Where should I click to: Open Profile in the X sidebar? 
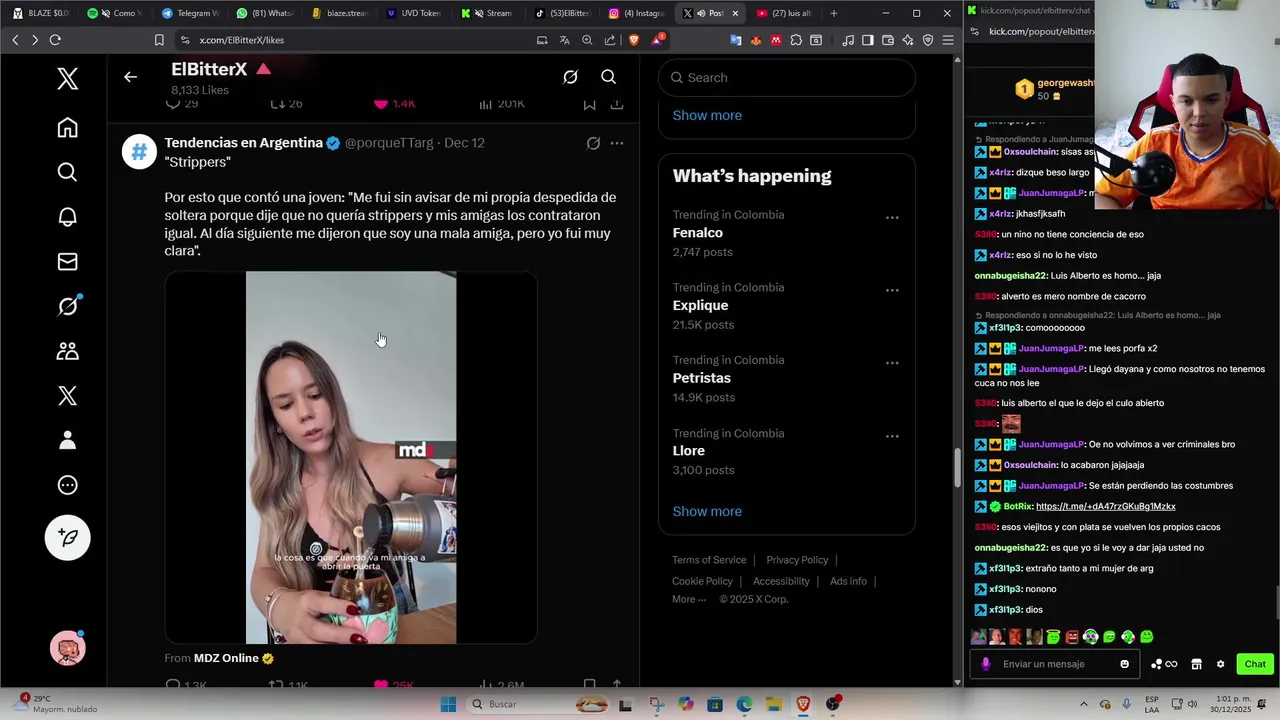pyautogui.click(x=67, y=440)
